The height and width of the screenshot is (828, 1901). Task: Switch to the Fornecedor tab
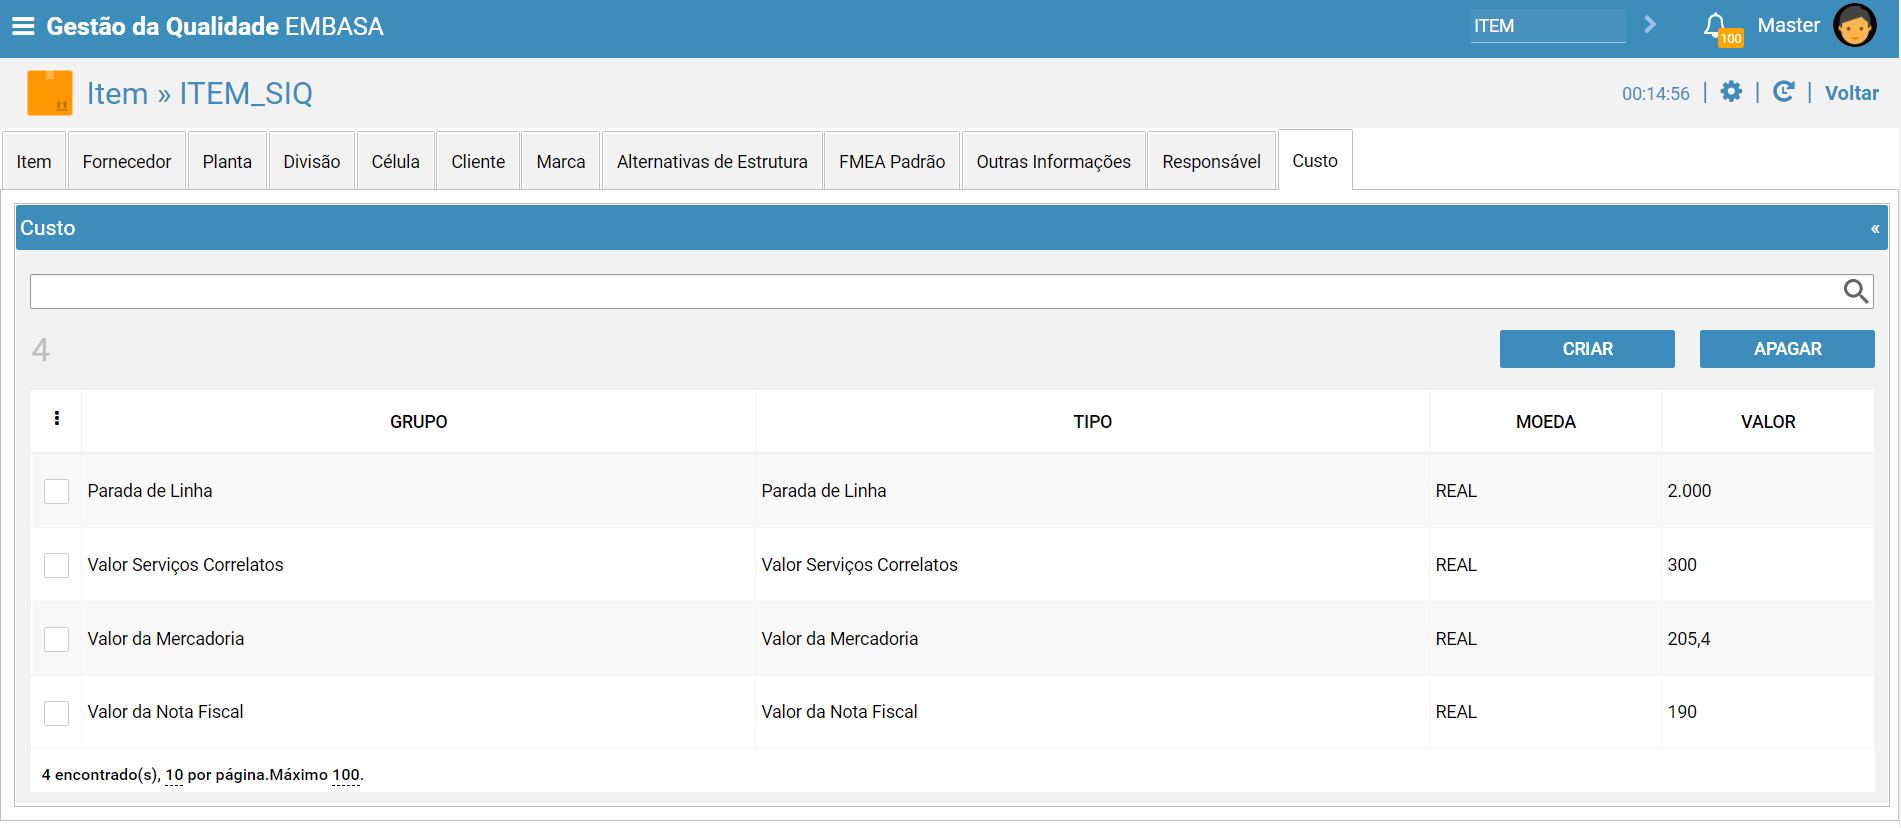click(x=127, y=161)
